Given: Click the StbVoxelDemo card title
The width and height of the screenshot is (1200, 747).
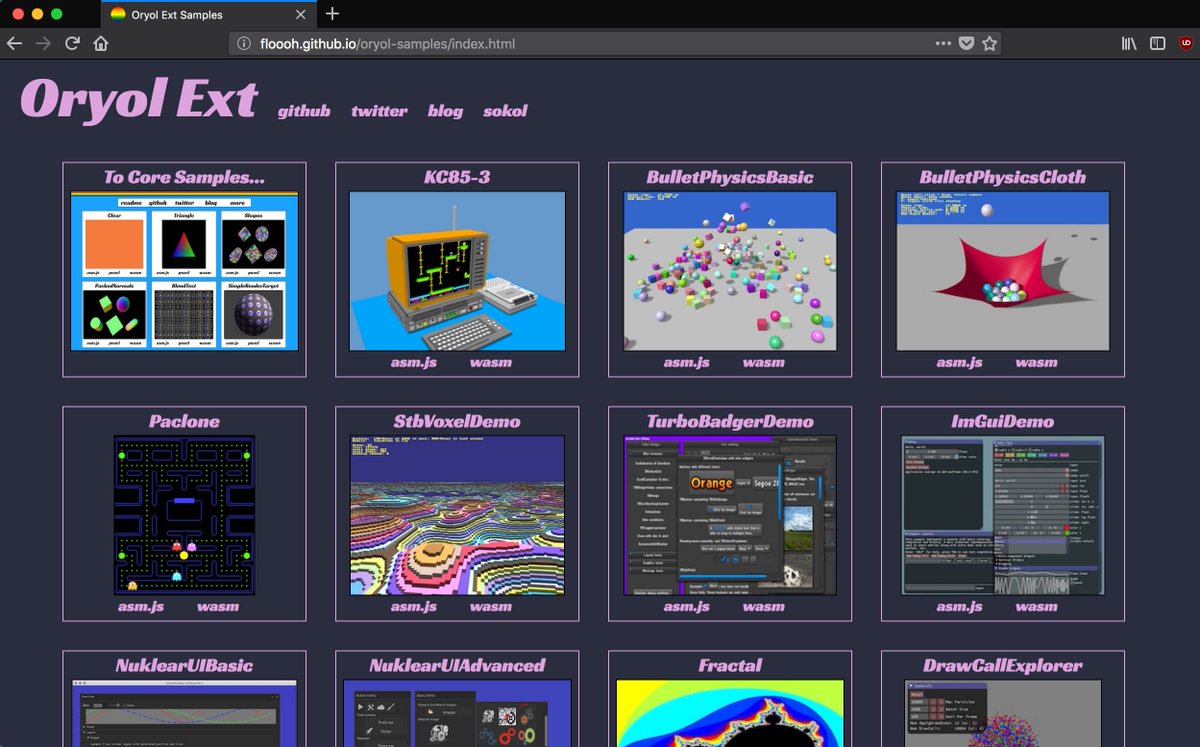Looking at the screenshot, I should tap(457, 421).
